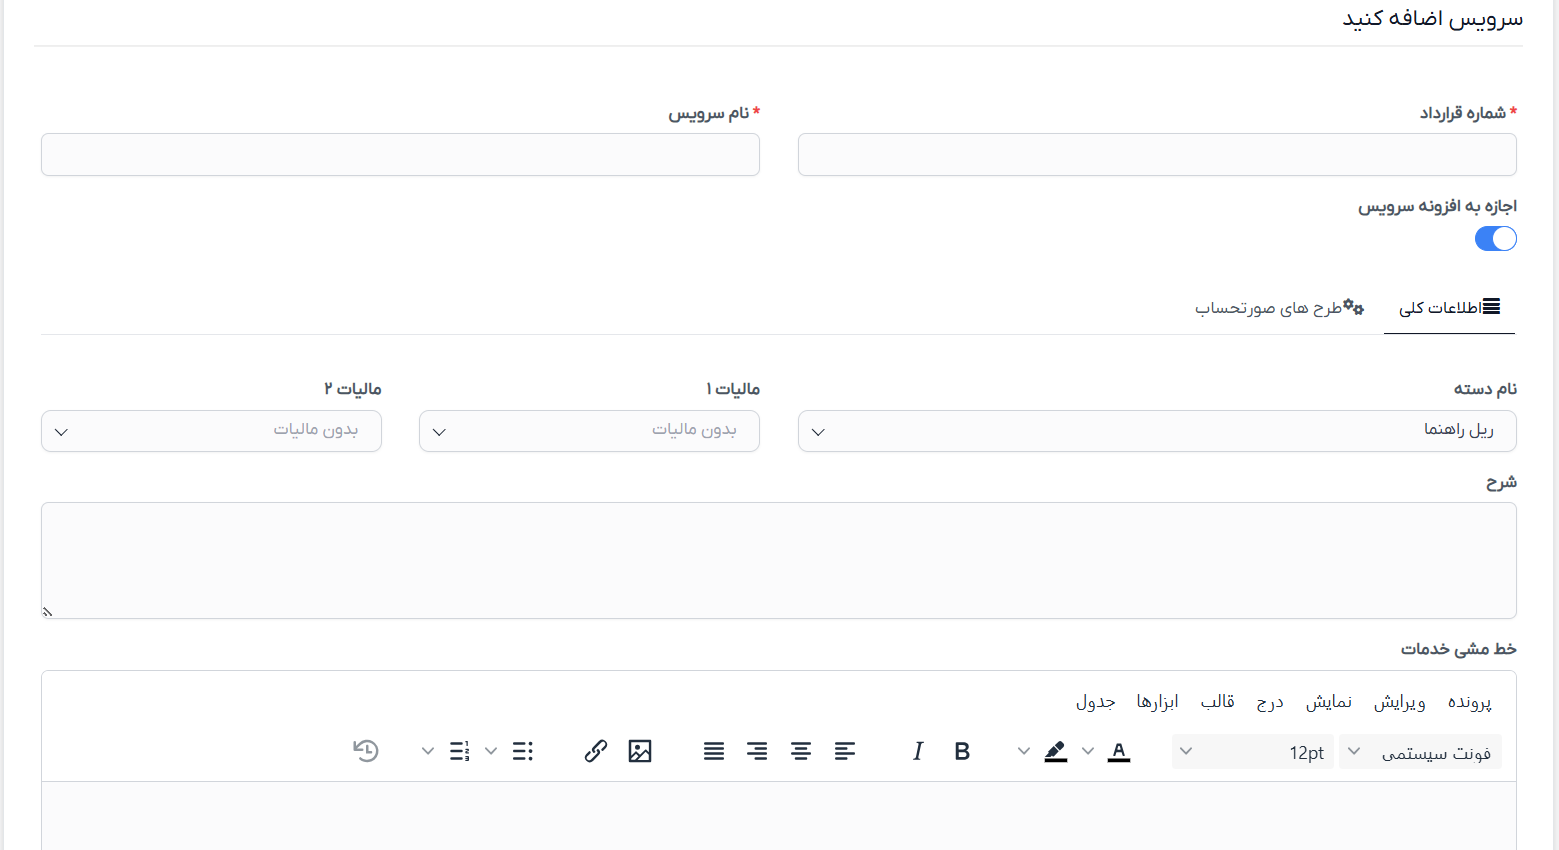Focus the نام سرویس input field

(x=400, y=155)
